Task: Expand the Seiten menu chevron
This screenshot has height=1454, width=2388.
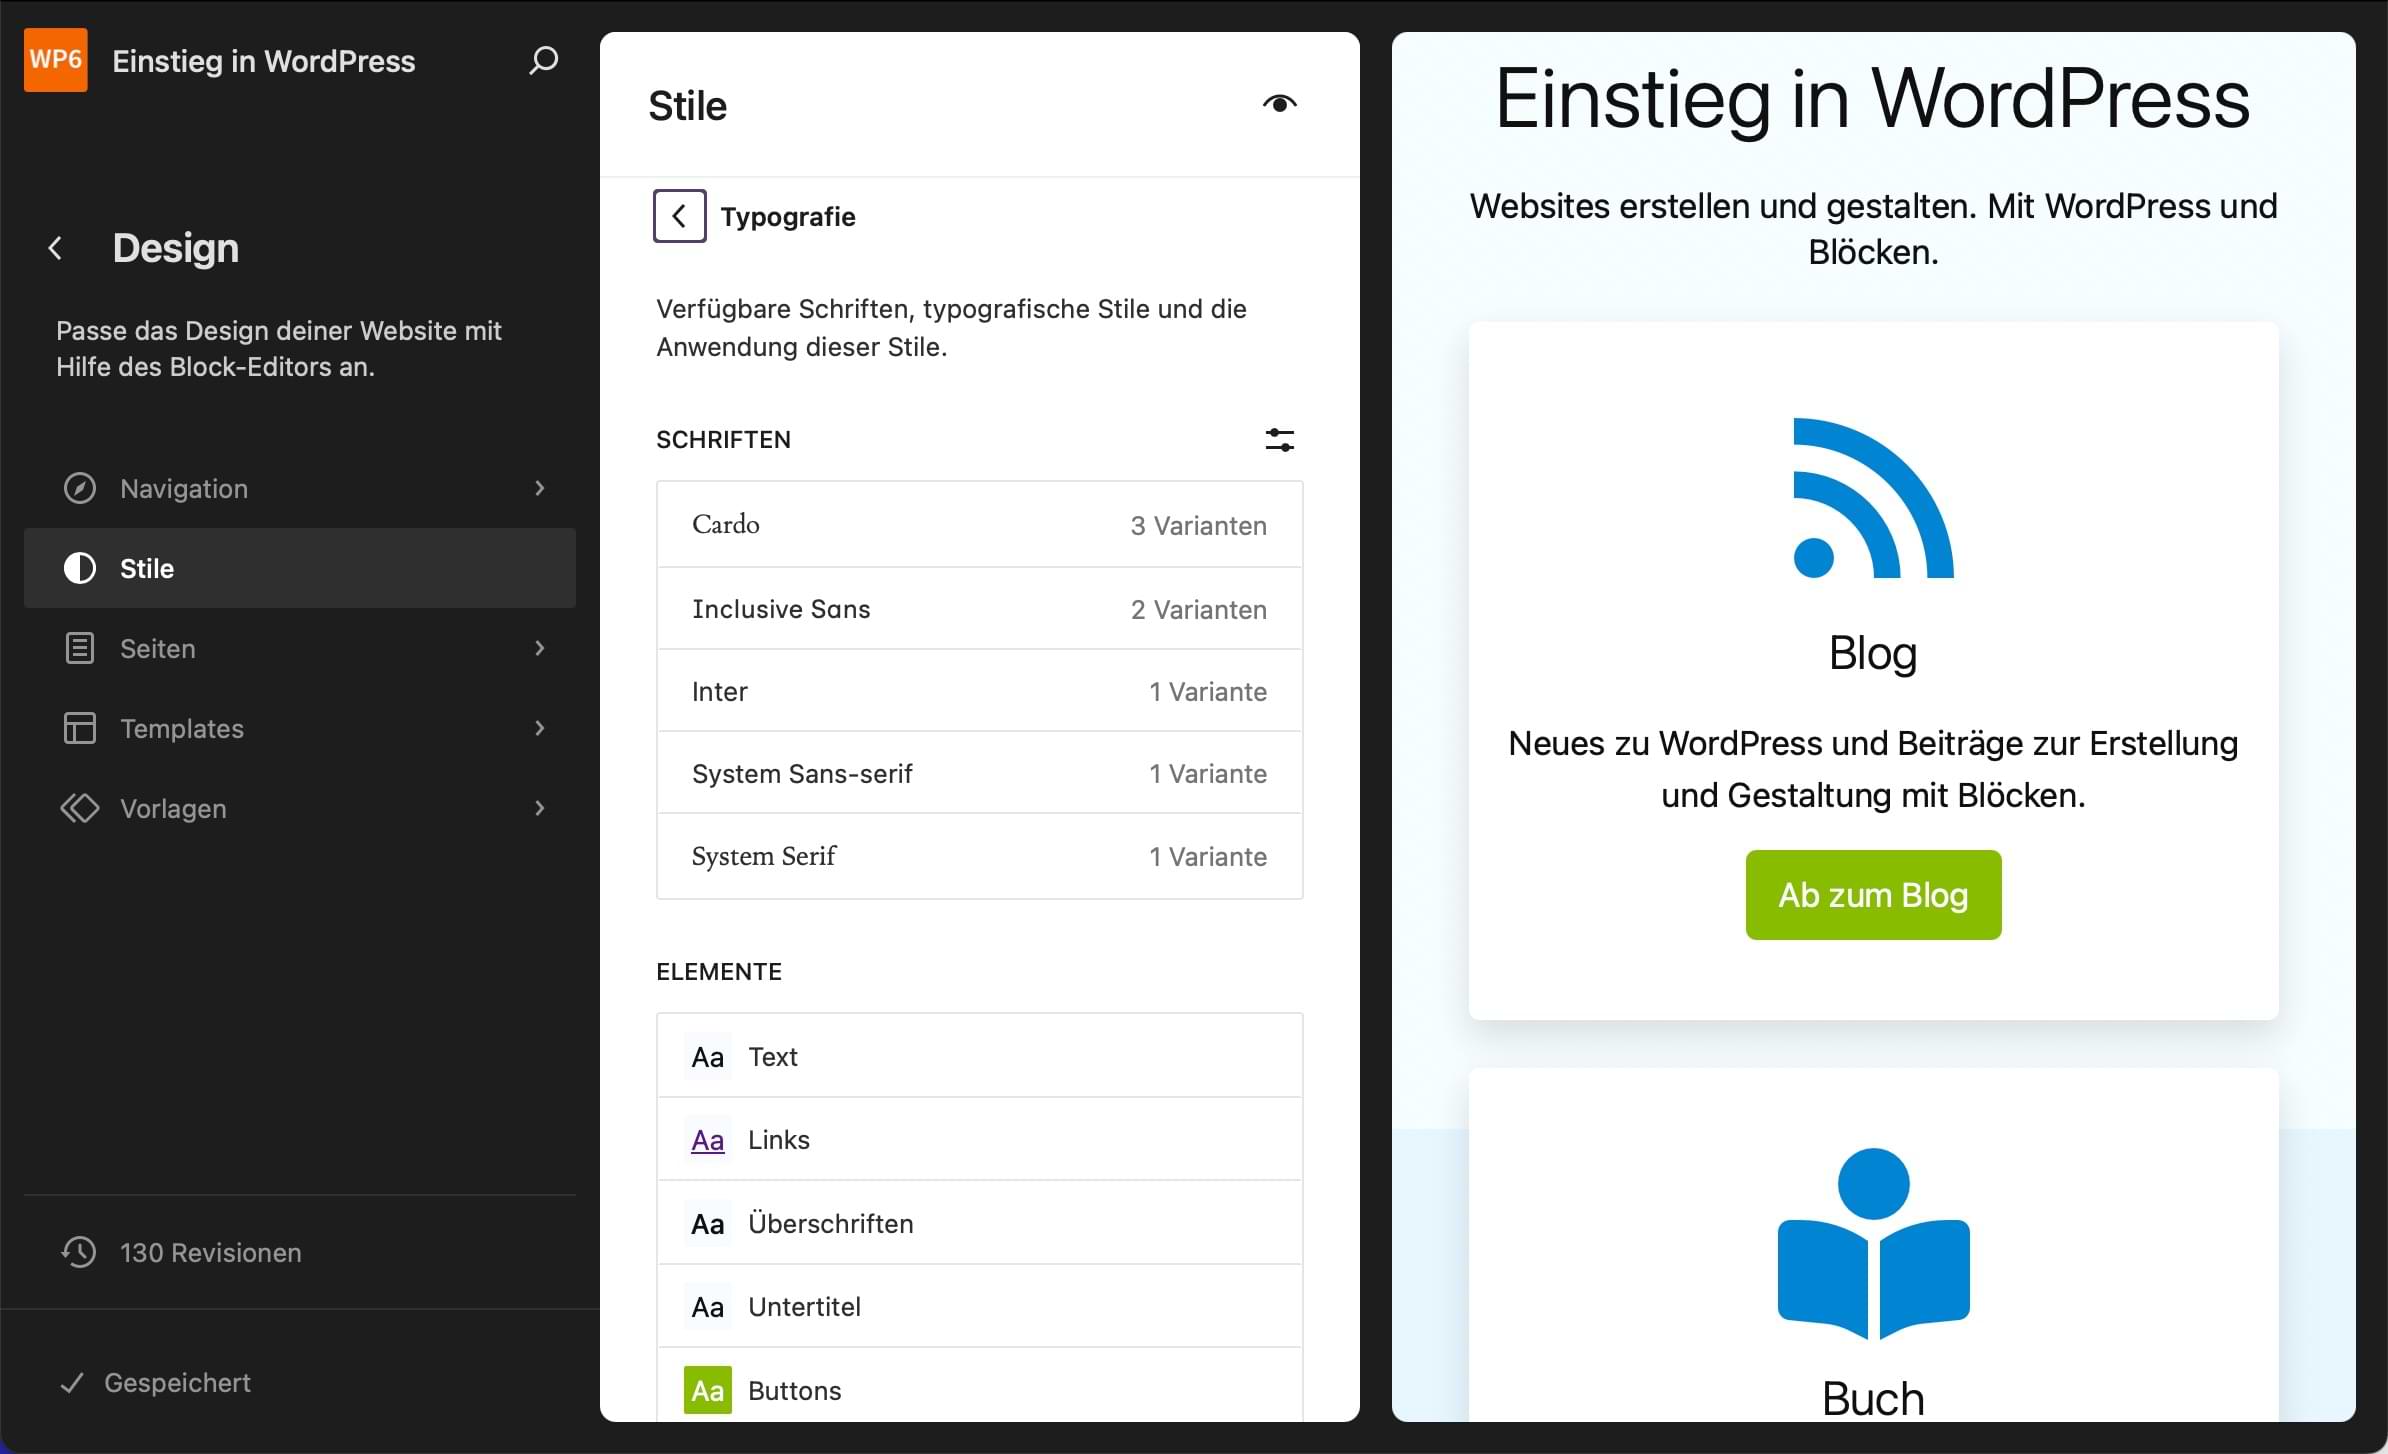Action: pyautogui.click(x=540, y=648)
